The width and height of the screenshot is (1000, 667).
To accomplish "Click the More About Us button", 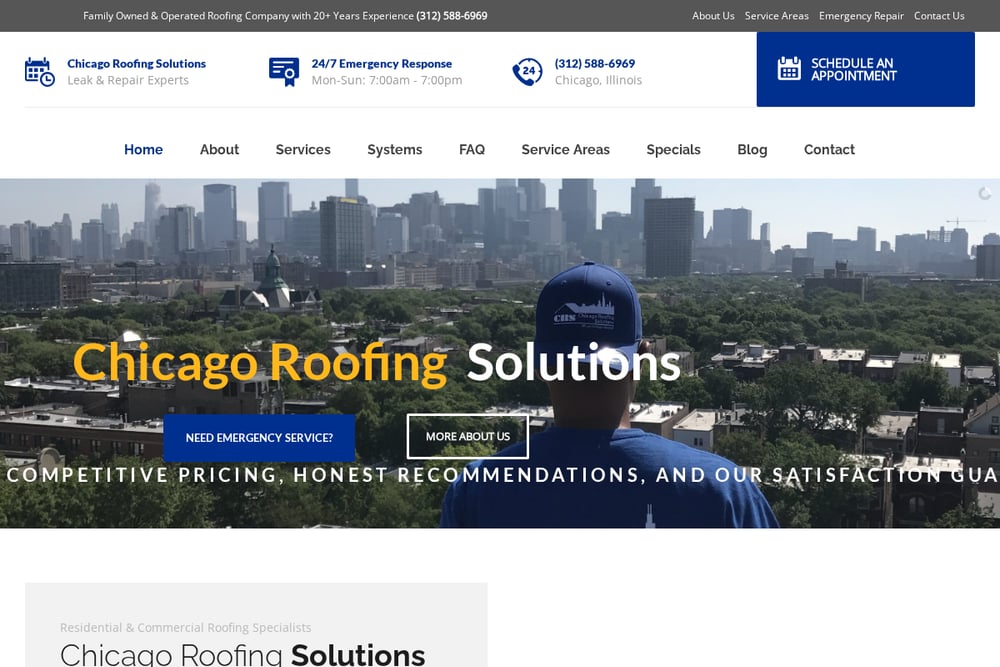I will (467, 436).
